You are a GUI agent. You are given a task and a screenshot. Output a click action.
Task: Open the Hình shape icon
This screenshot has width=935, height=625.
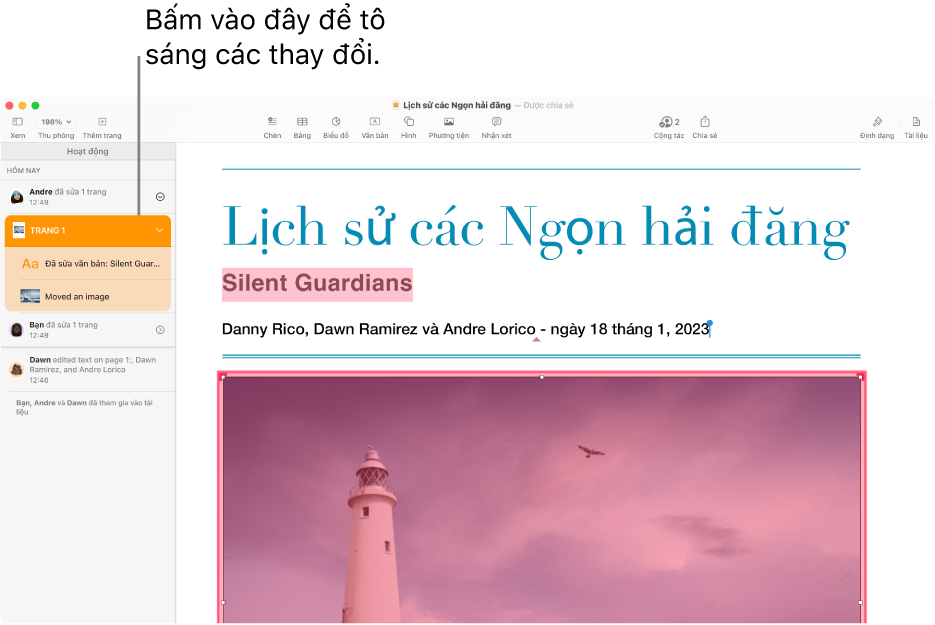click(408, 121)
